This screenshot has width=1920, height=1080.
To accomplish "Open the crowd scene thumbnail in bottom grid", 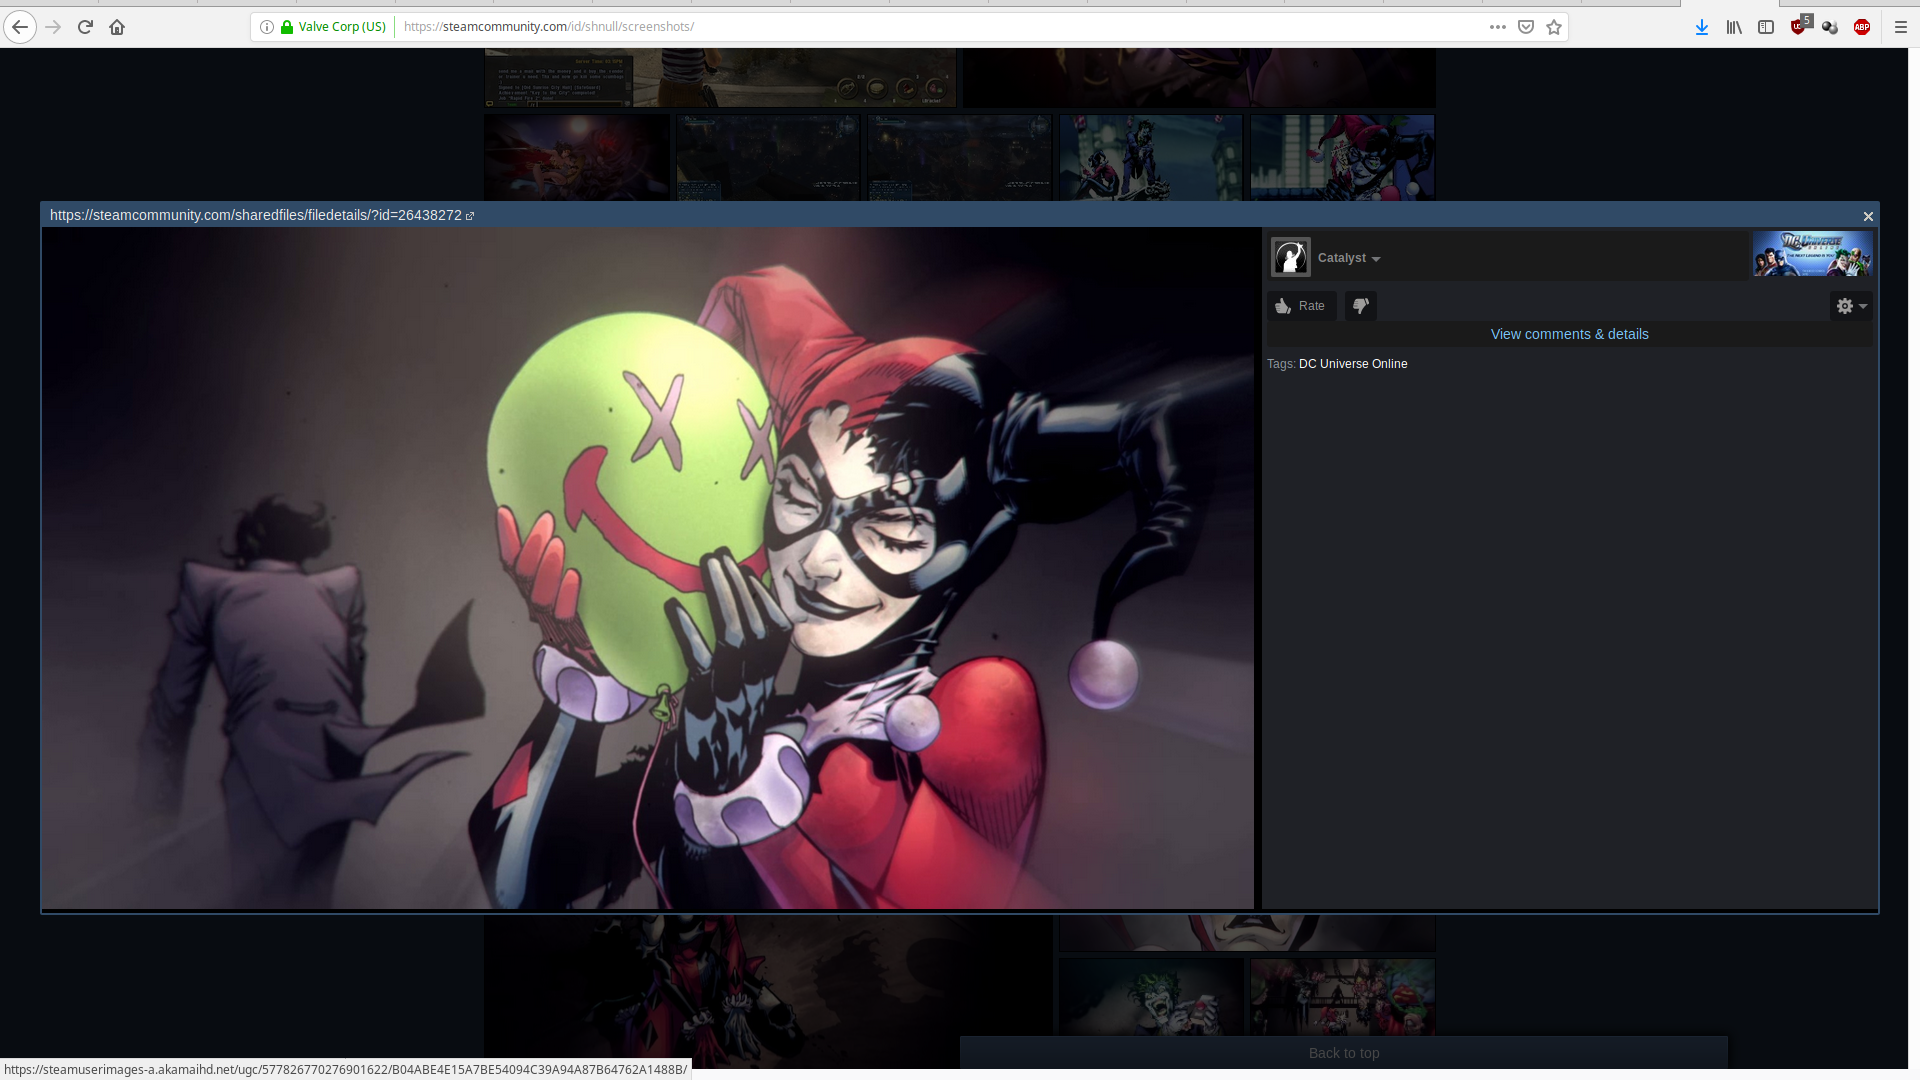I will coord(1342,997).
